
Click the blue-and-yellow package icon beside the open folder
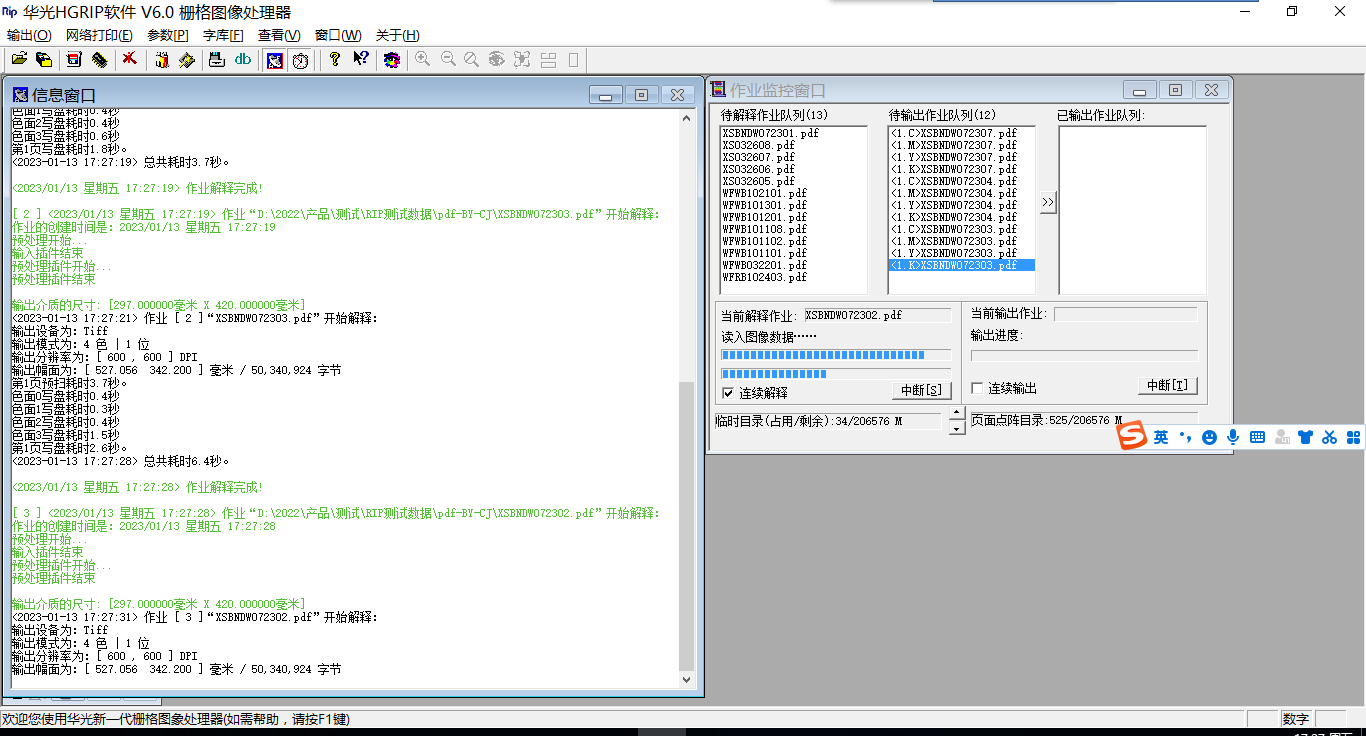pos(44,60)
